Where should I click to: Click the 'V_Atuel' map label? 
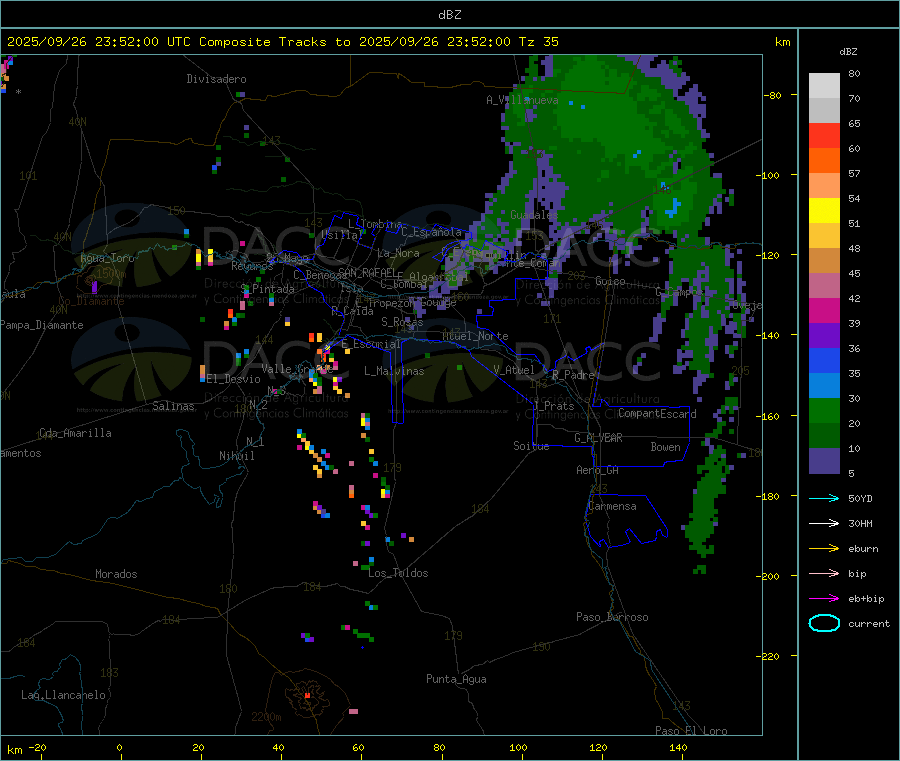(x=514, y=370)
